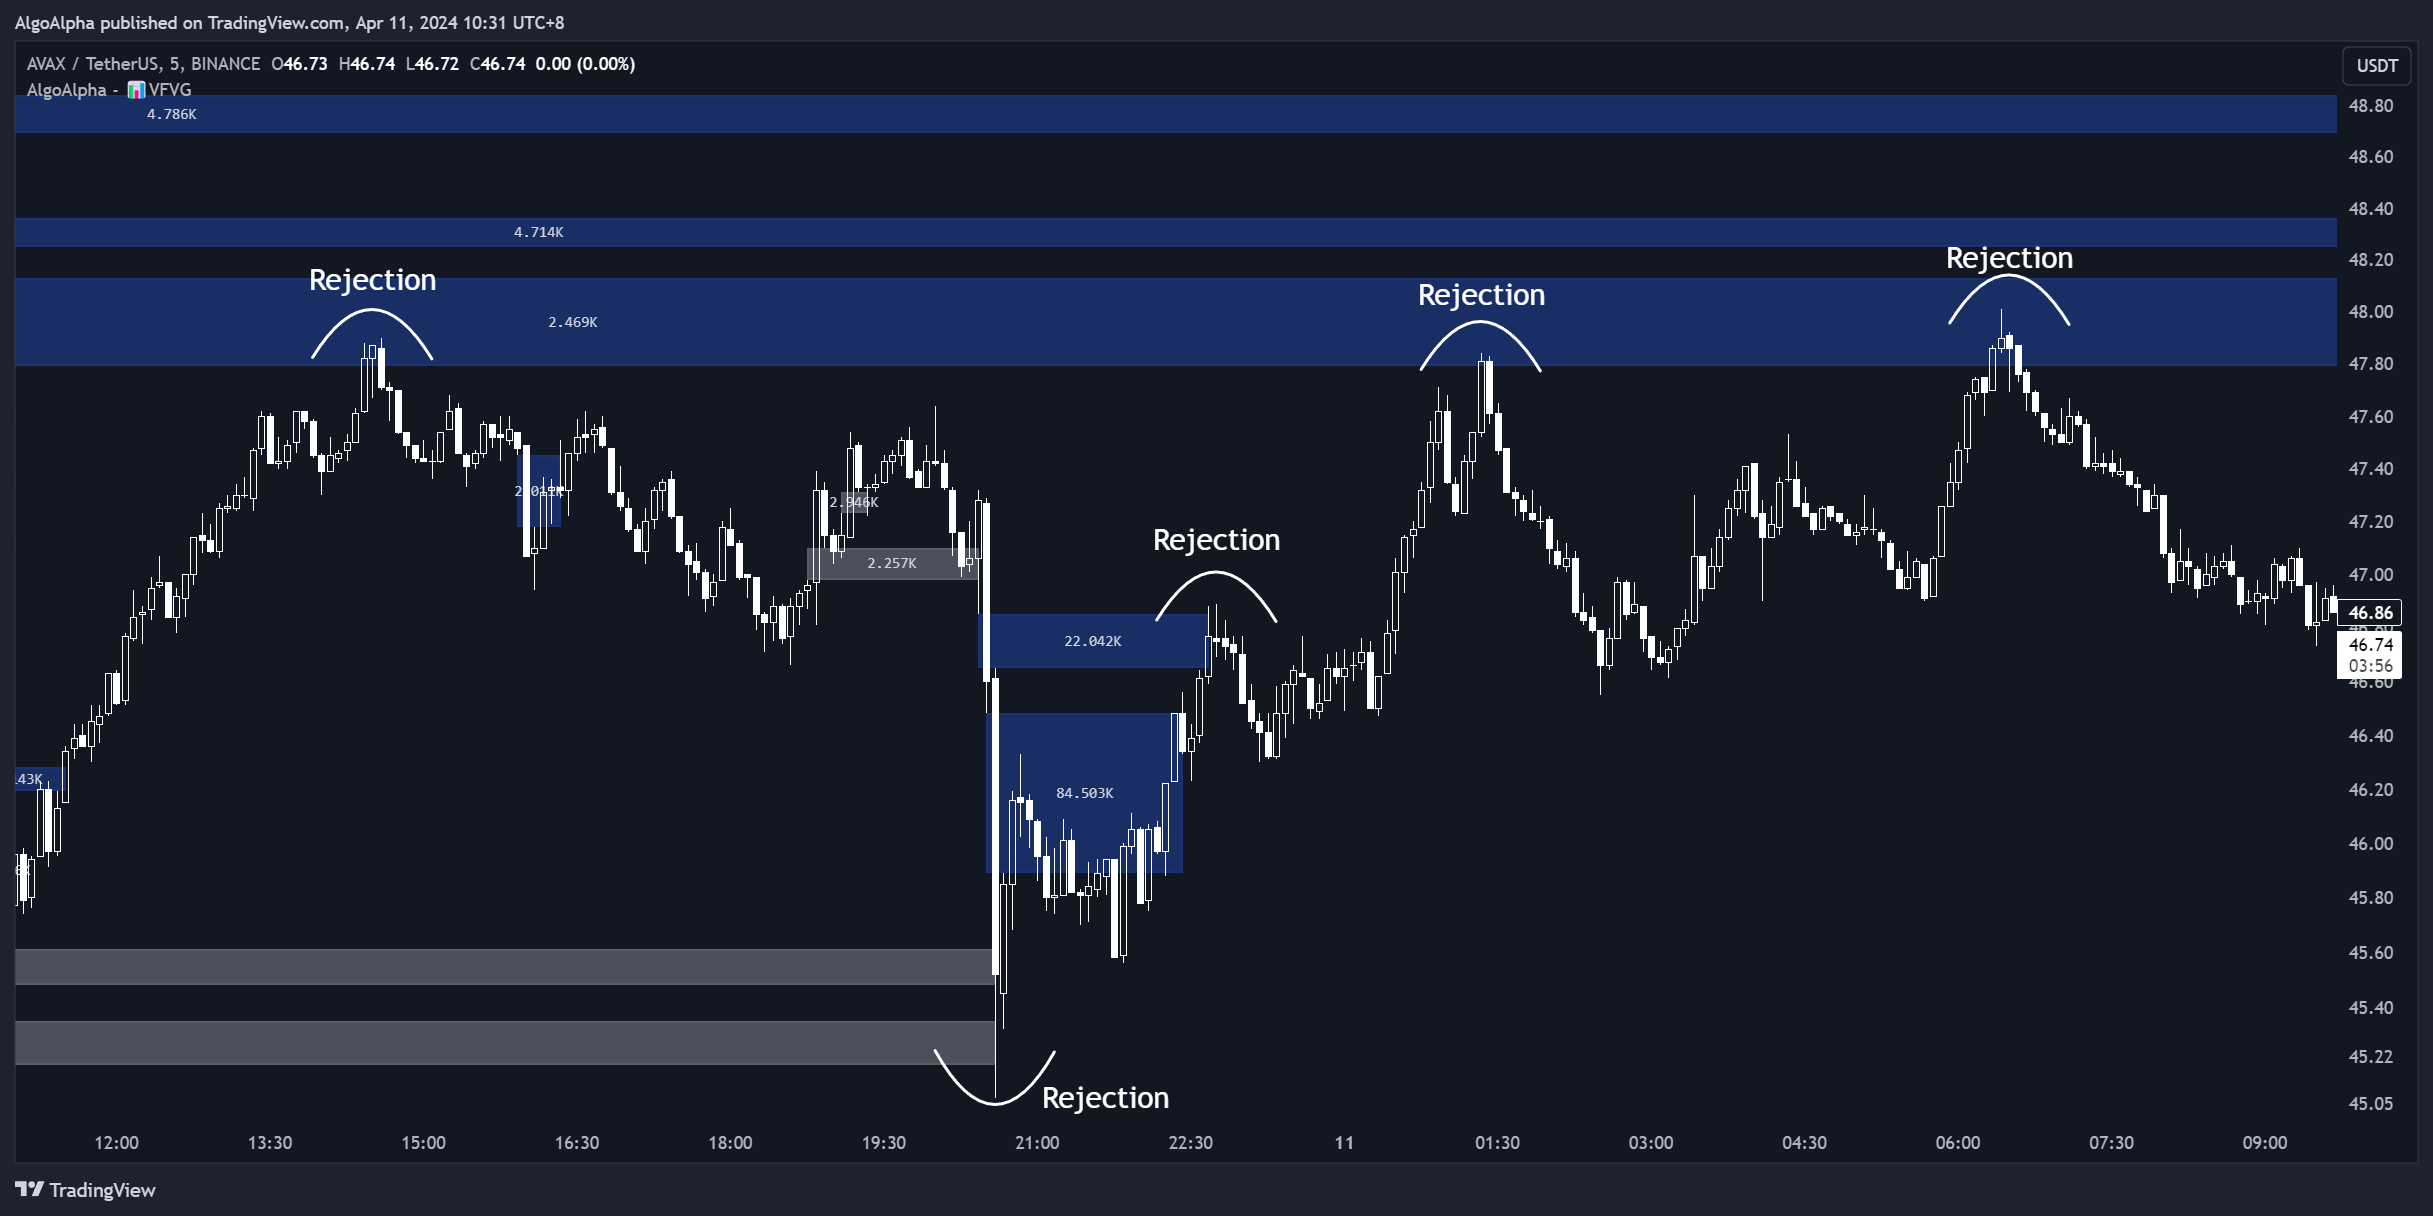Click the high value H46.74

tap(366, 64)
